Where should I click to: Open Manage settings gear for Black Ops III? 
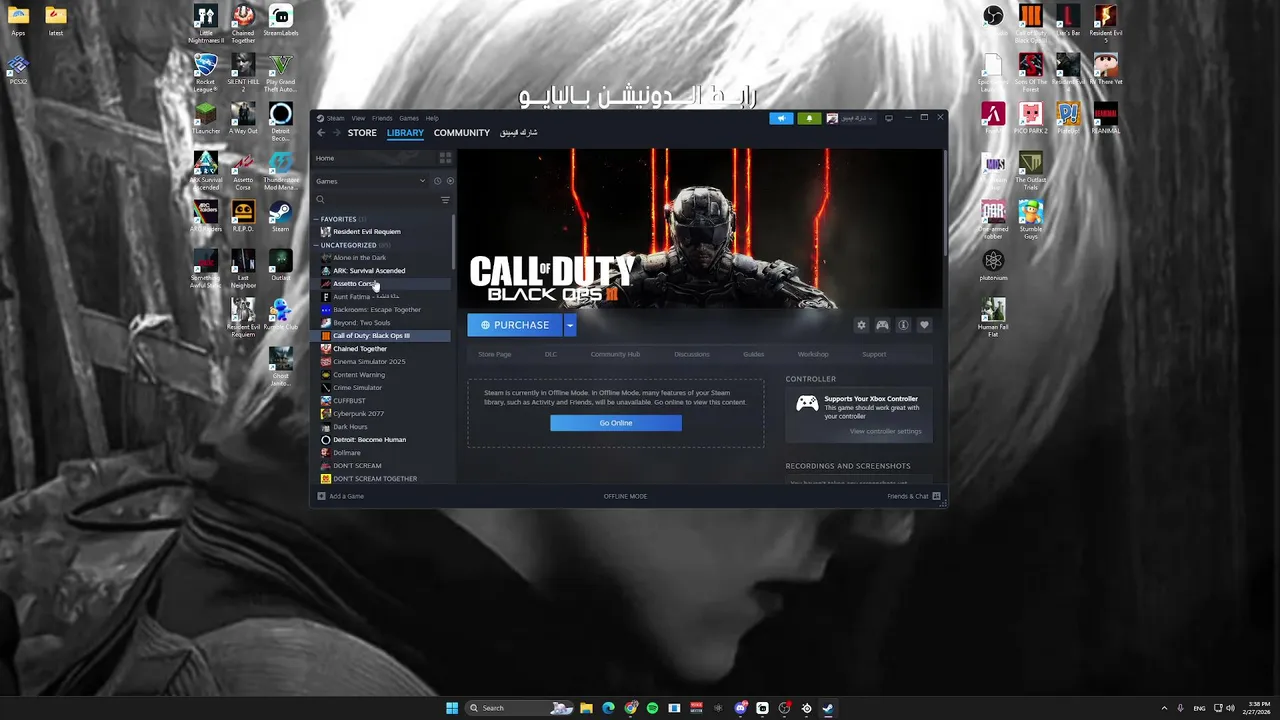click(861, 325)
